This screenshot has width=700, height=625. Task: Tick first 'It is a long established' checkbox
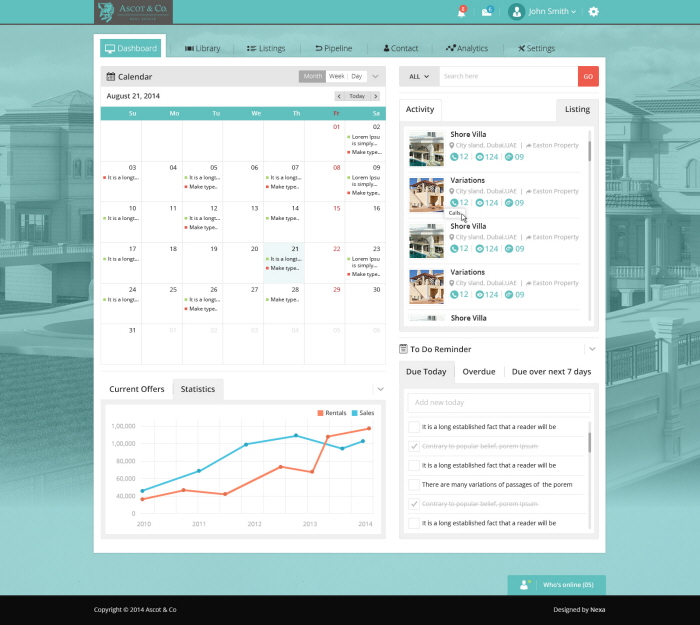pyautogui.click(x=414, y=427)
